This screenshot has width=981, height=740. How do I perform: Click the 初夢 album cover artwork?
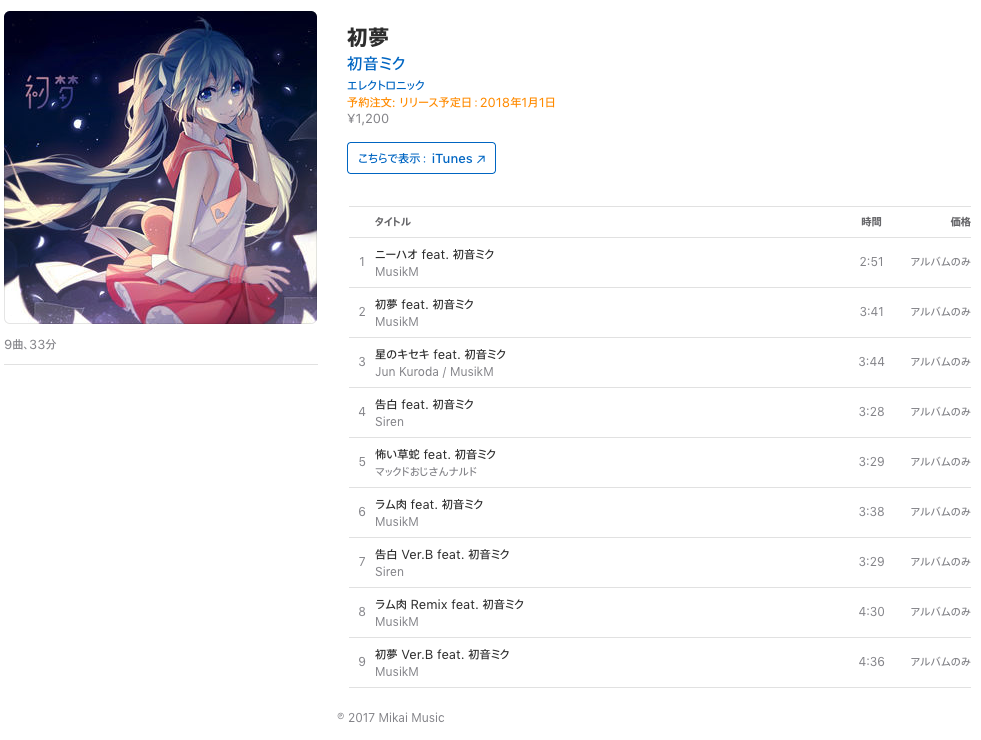point(161,167)
